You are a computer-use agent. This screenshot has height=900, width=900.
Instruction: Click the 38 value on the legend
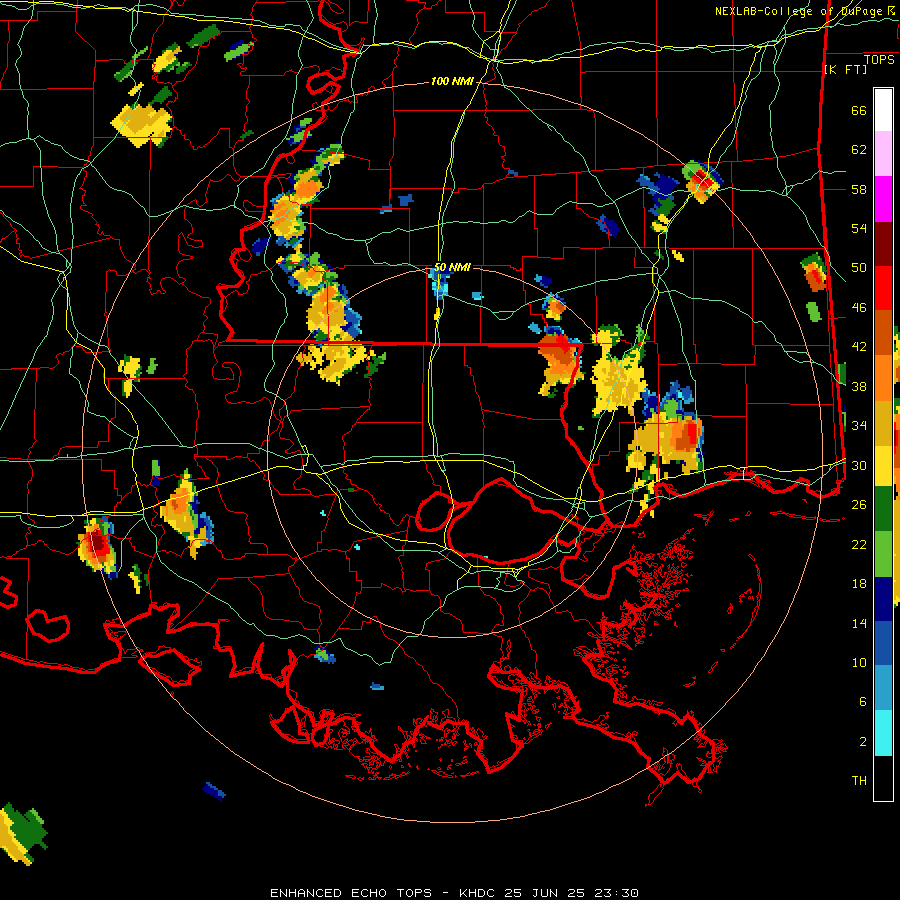click(859, 386)
